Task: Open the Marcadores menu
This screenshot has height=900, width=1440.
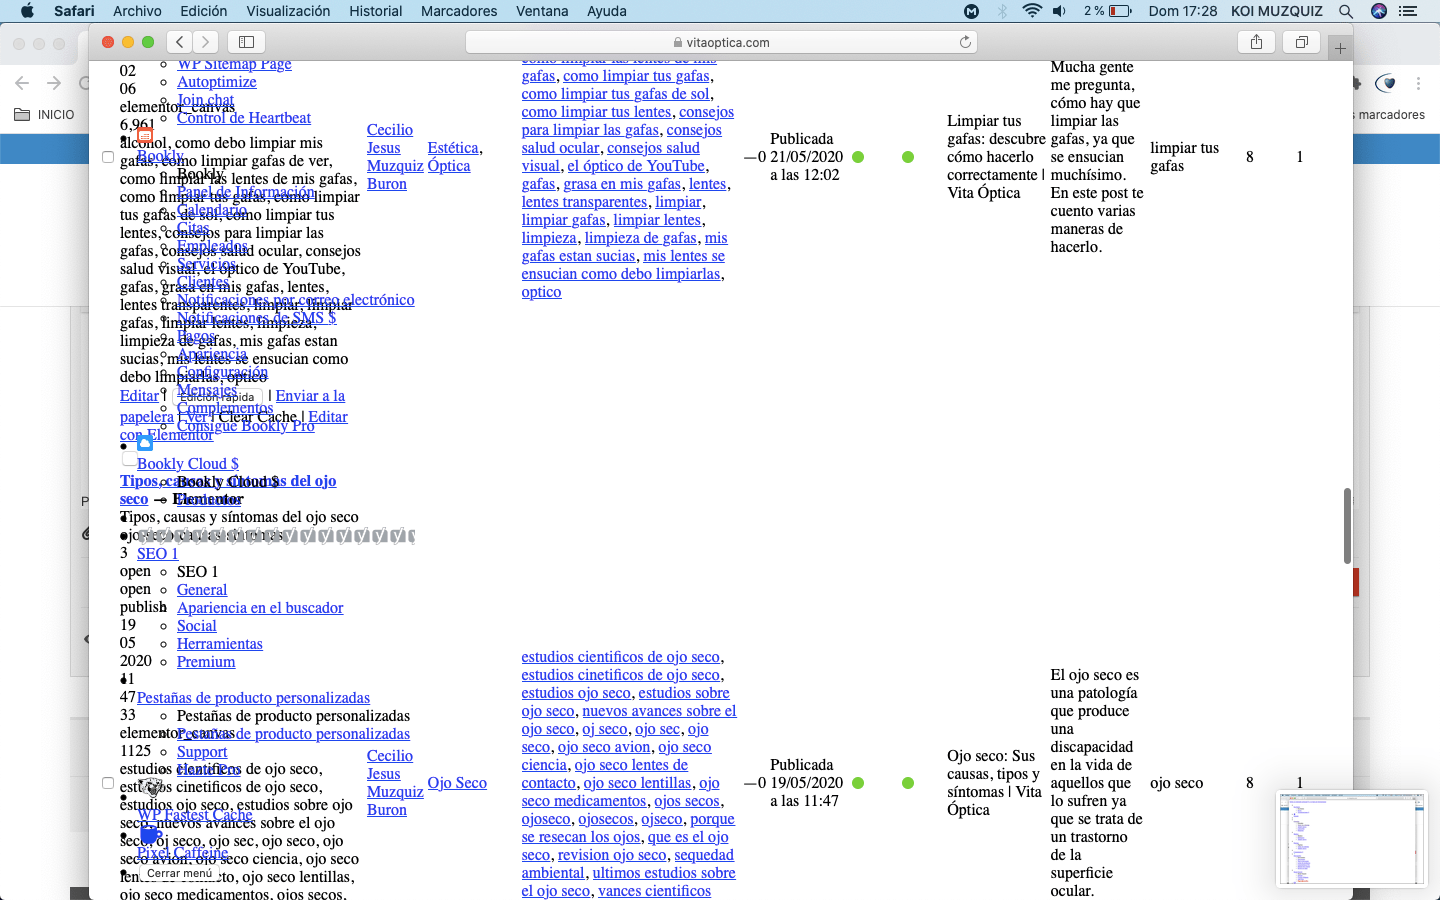Action: tap(459, 11)
